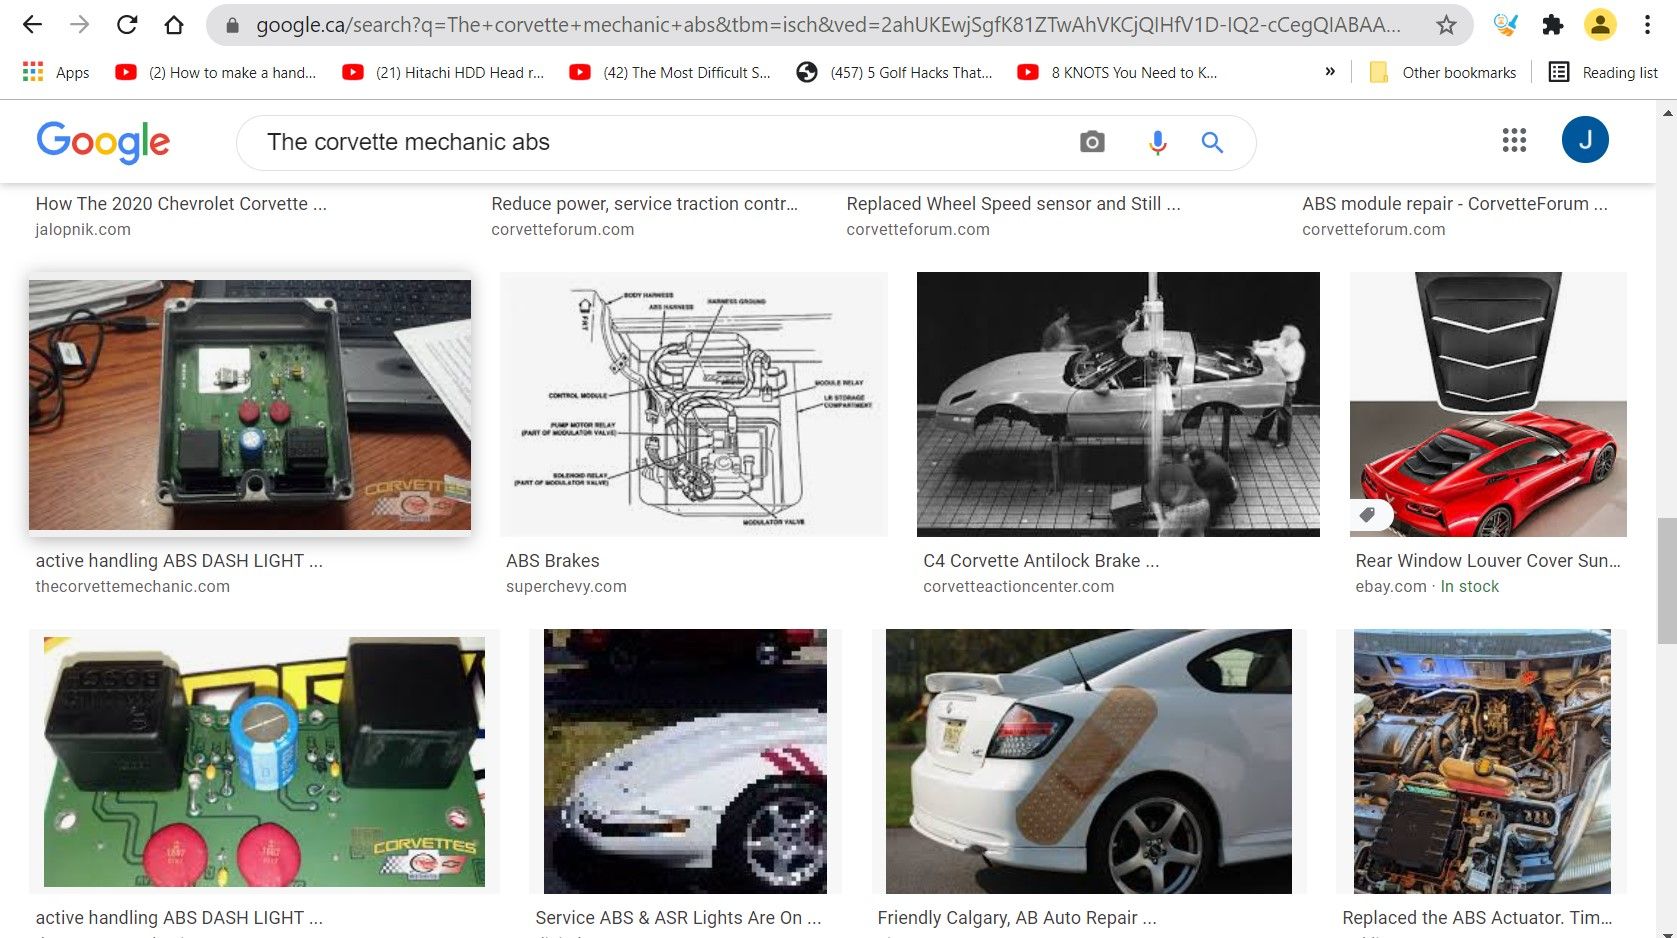Click thecorvettemechanic.com source text
1677x938 pixels.
click(x=133, y=587)
